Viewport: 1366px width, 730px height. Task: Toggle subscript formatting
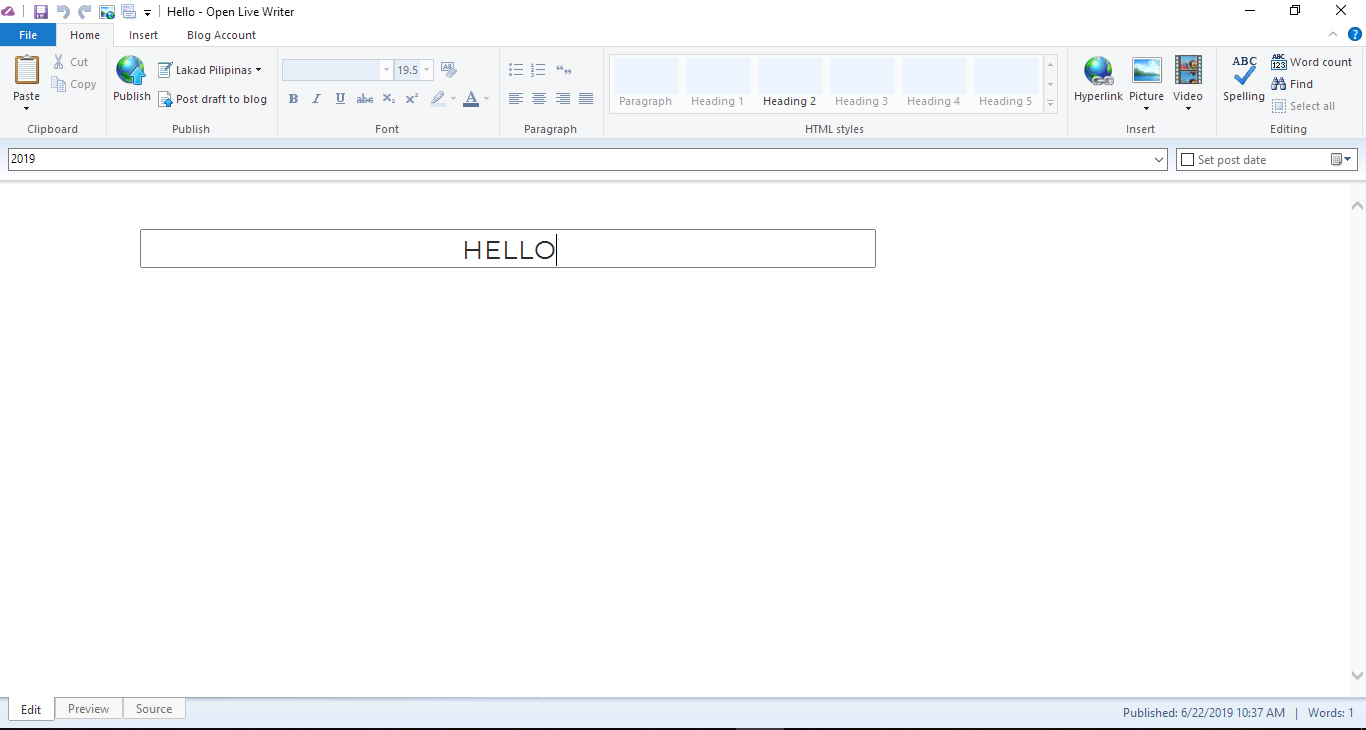coord(389,99)
